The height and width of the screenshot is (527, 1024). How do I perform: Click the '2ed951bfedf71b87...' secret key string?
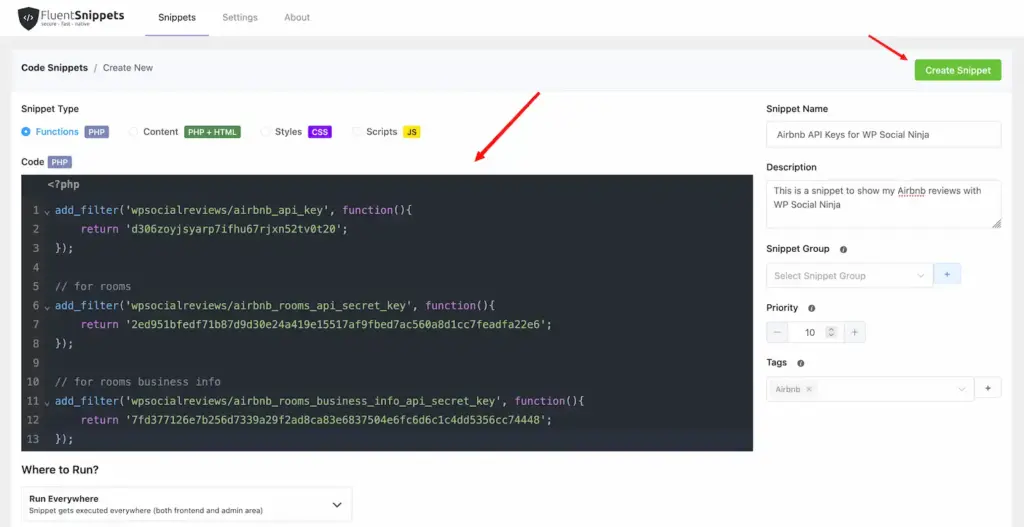click(336, 325)
